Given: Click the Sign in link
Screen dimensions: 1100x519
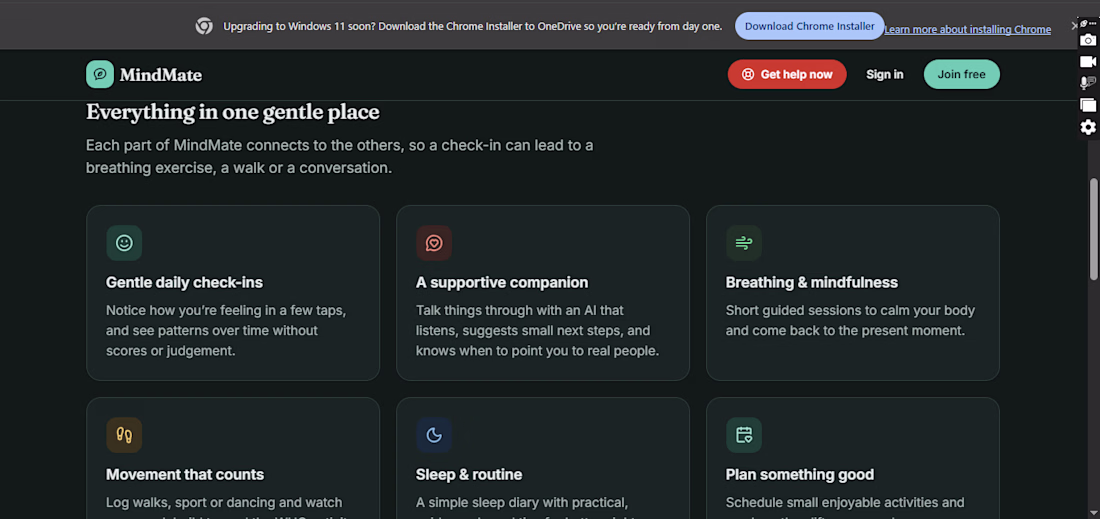Looking at the screenshot, I should (x=885, y=74).
